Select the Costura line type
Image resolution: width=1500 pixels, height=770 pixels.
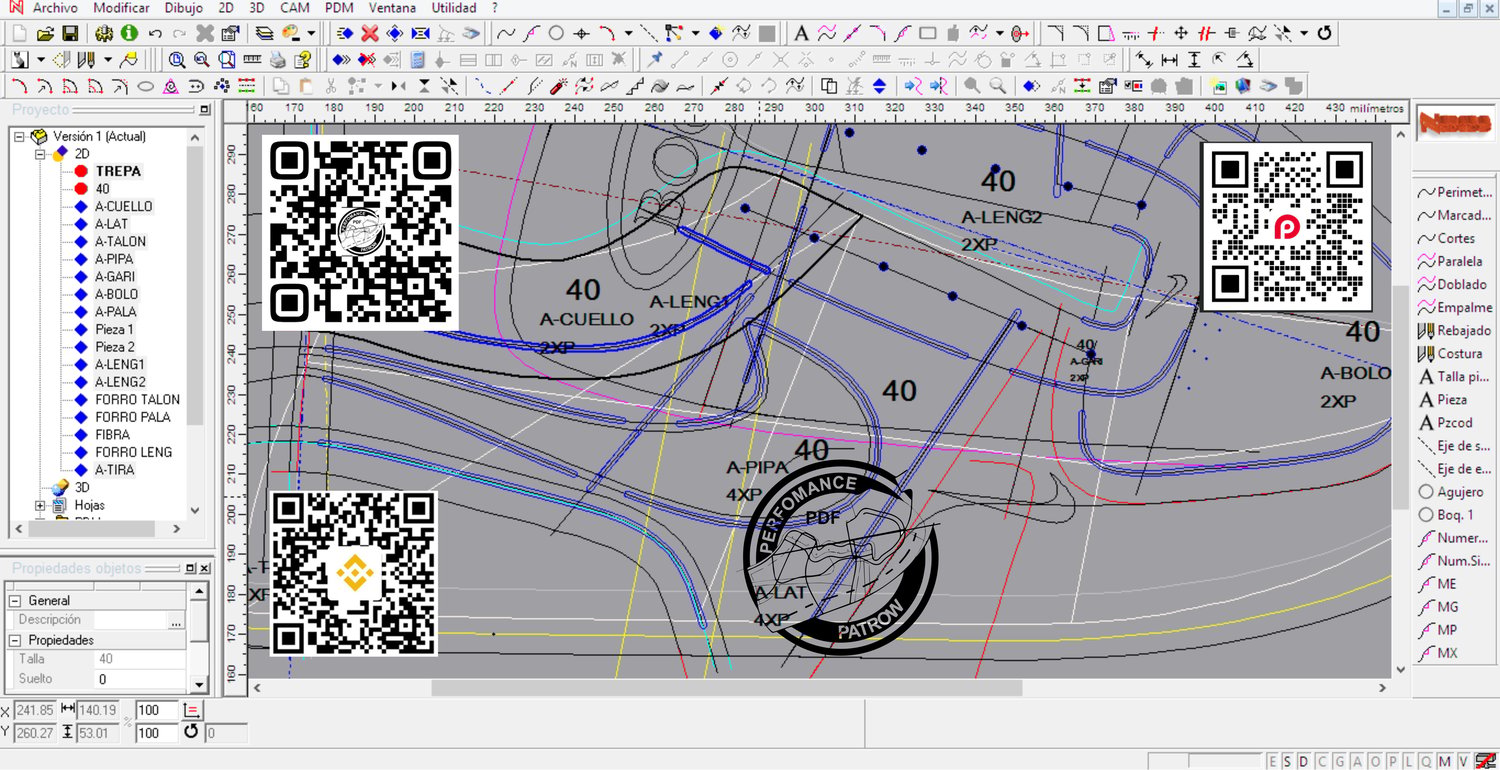pos(1451,353)
